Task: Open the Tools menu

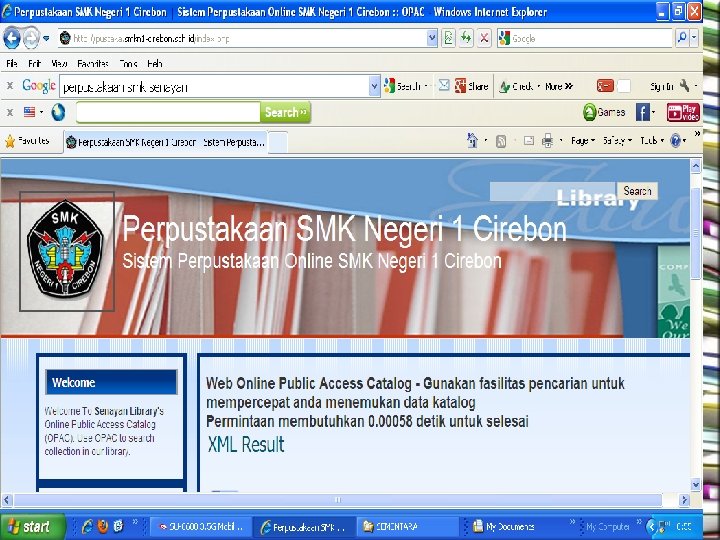Action: tap(128, 63)
